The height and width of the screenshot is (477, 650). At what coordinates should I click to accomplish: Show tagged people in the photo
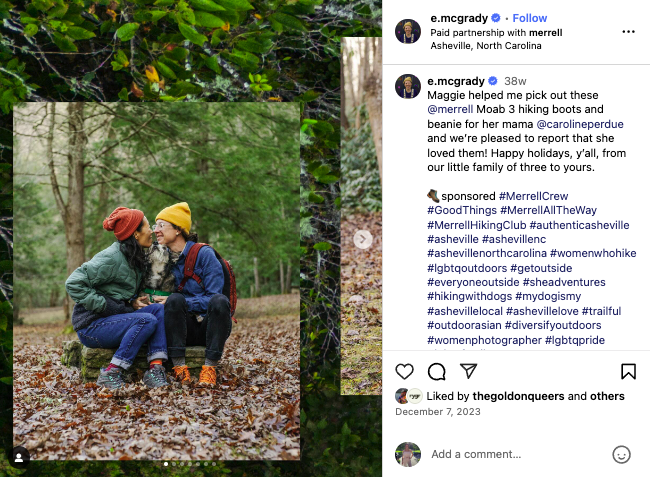click(18, 457)
